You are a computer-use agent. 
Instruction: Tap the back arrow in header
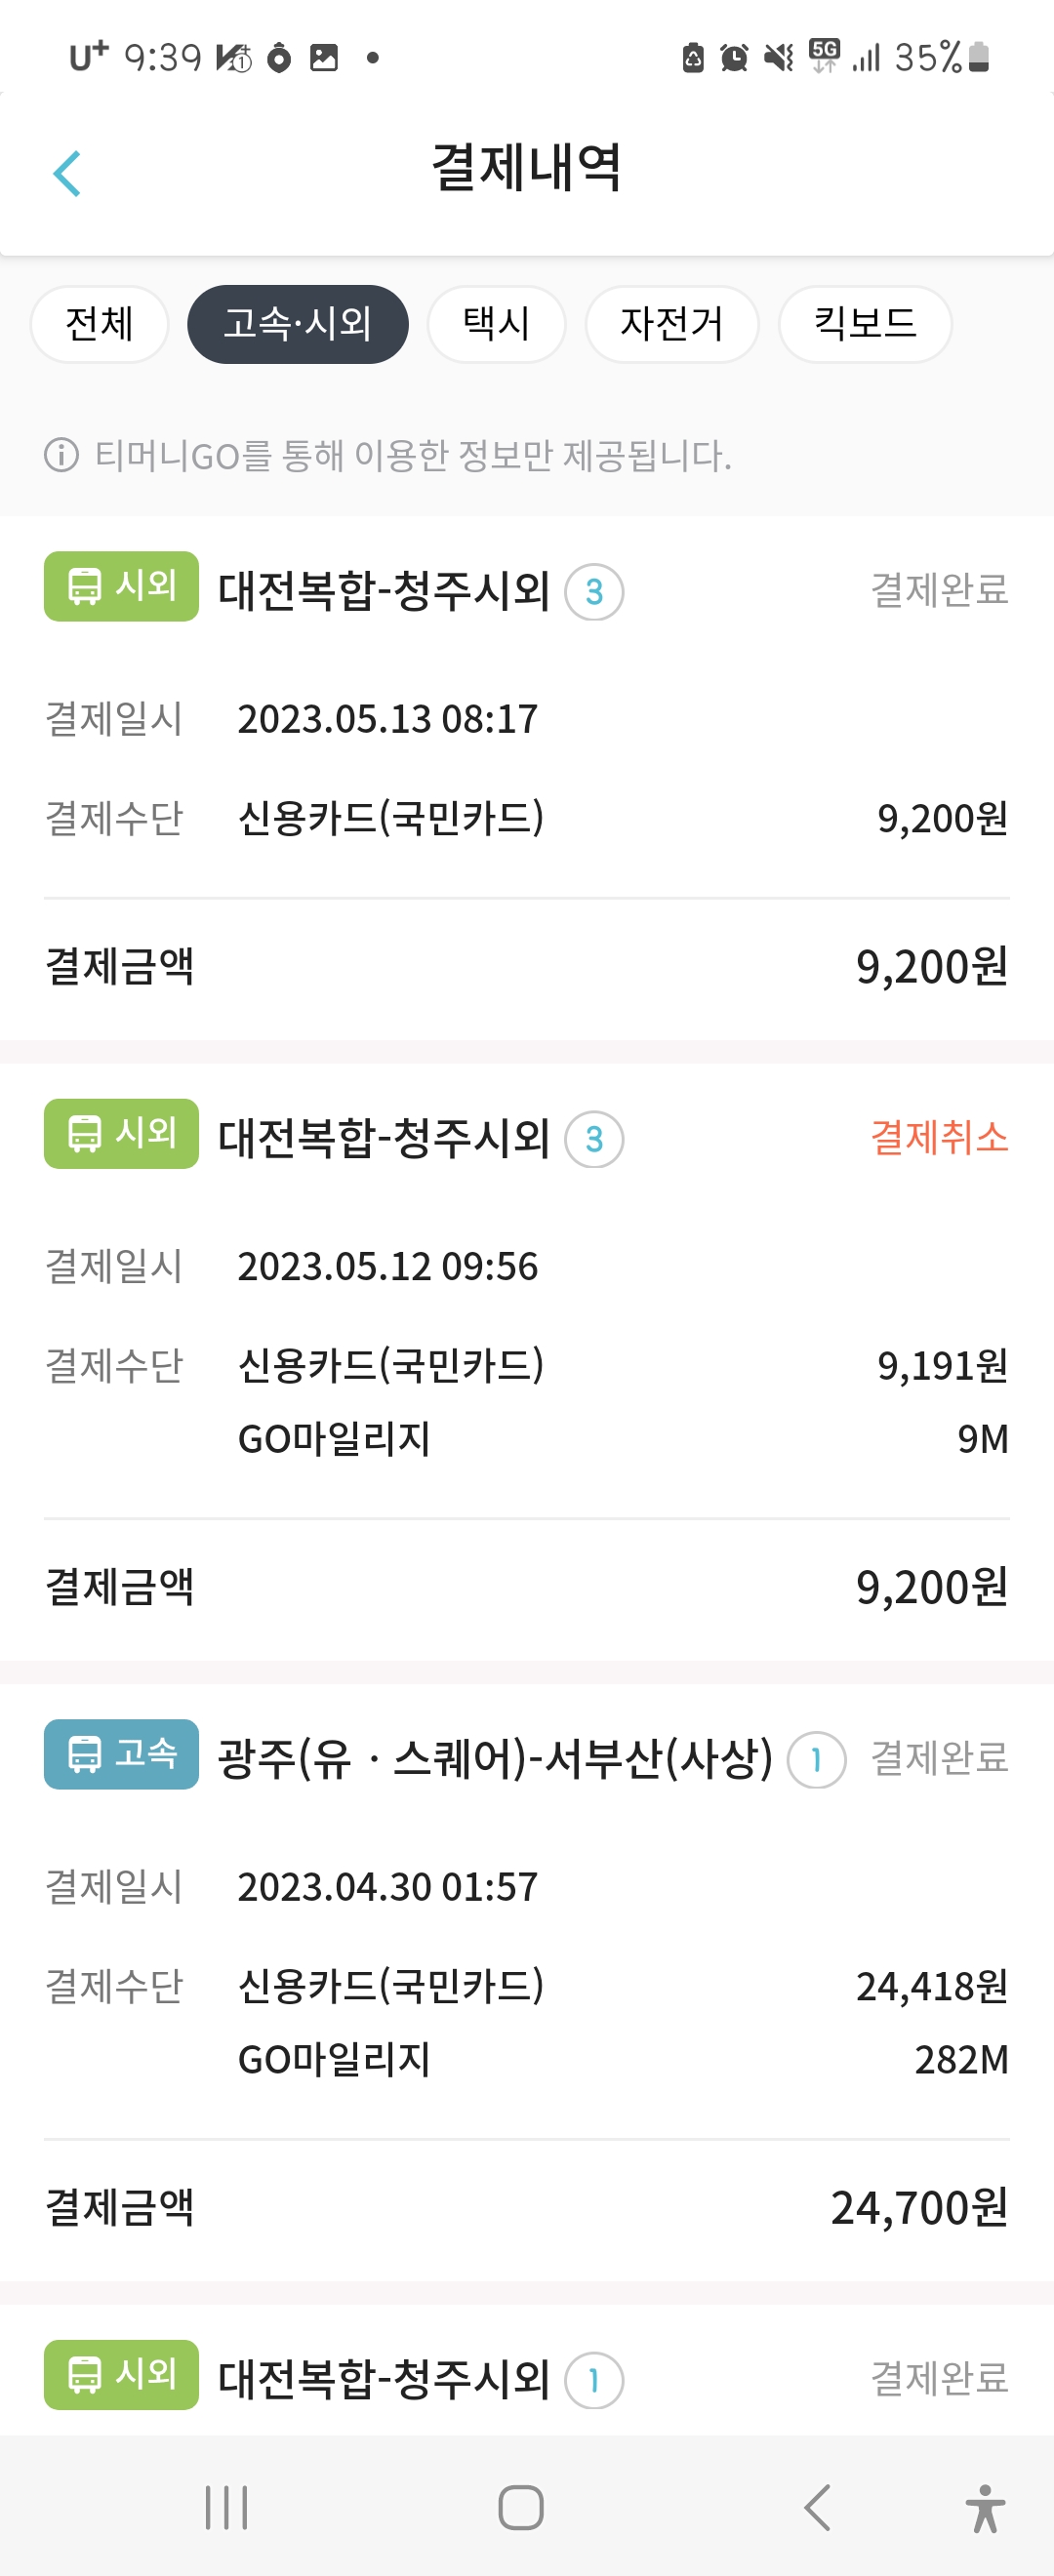tap(67, 173)
